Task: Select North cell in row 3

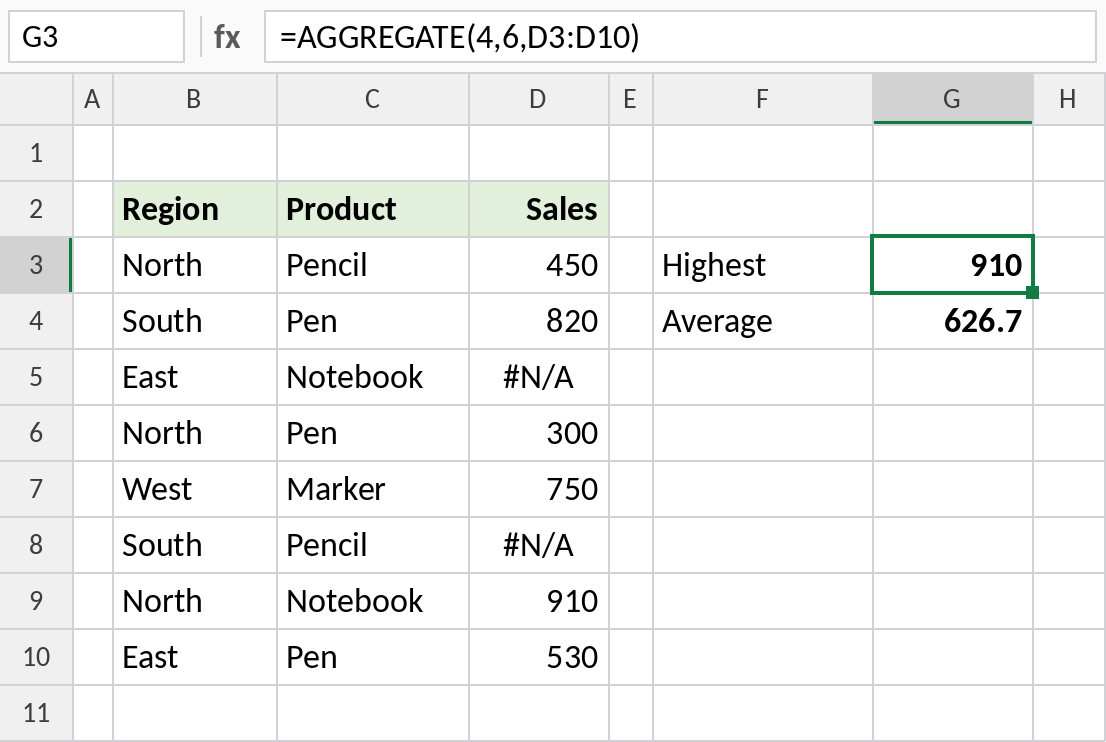Action: [x=195, y=265]
